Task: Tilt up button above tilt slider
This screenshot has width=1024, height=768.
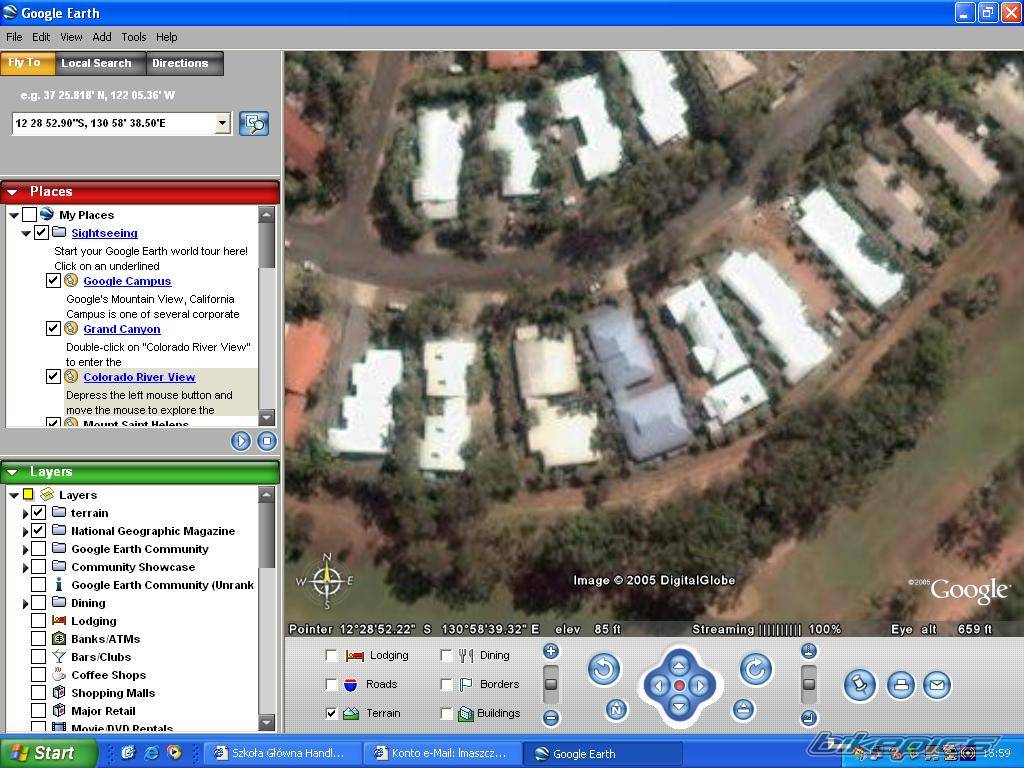Action: pyautogui.click(x=808, y=651)
